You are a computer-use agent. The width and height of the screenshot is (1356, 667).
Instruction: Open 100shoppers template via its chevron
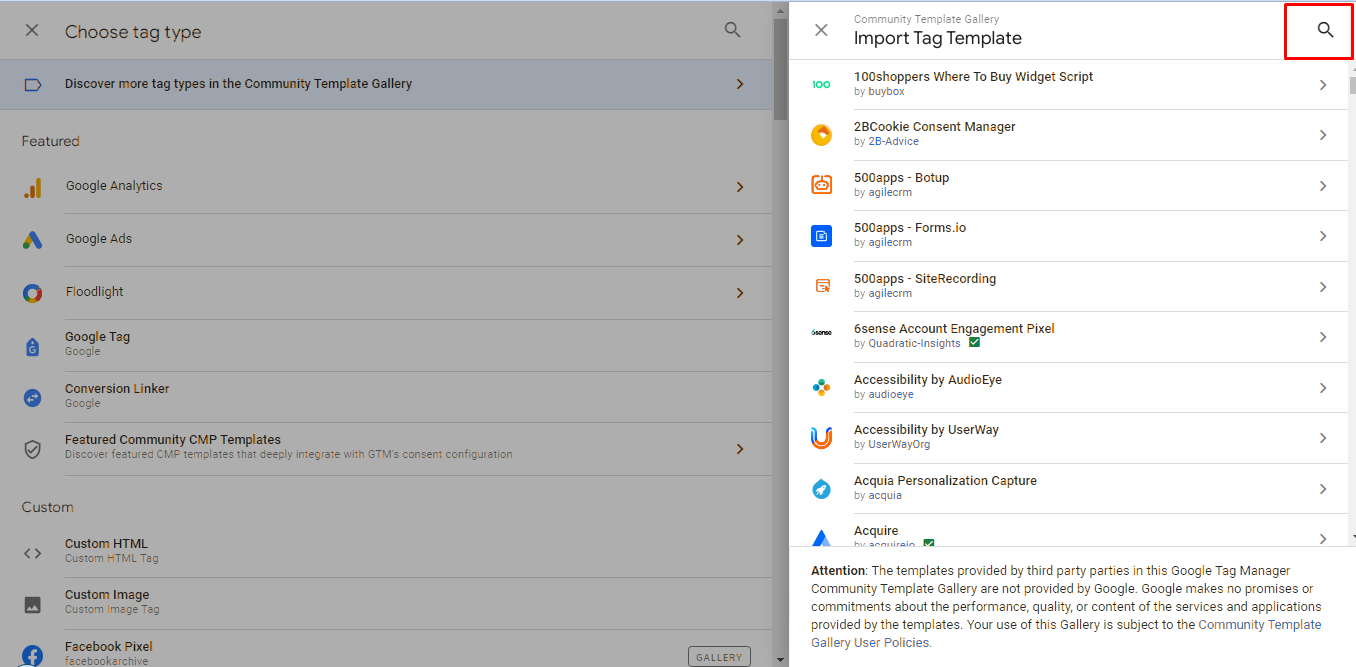pos(1323,85)
